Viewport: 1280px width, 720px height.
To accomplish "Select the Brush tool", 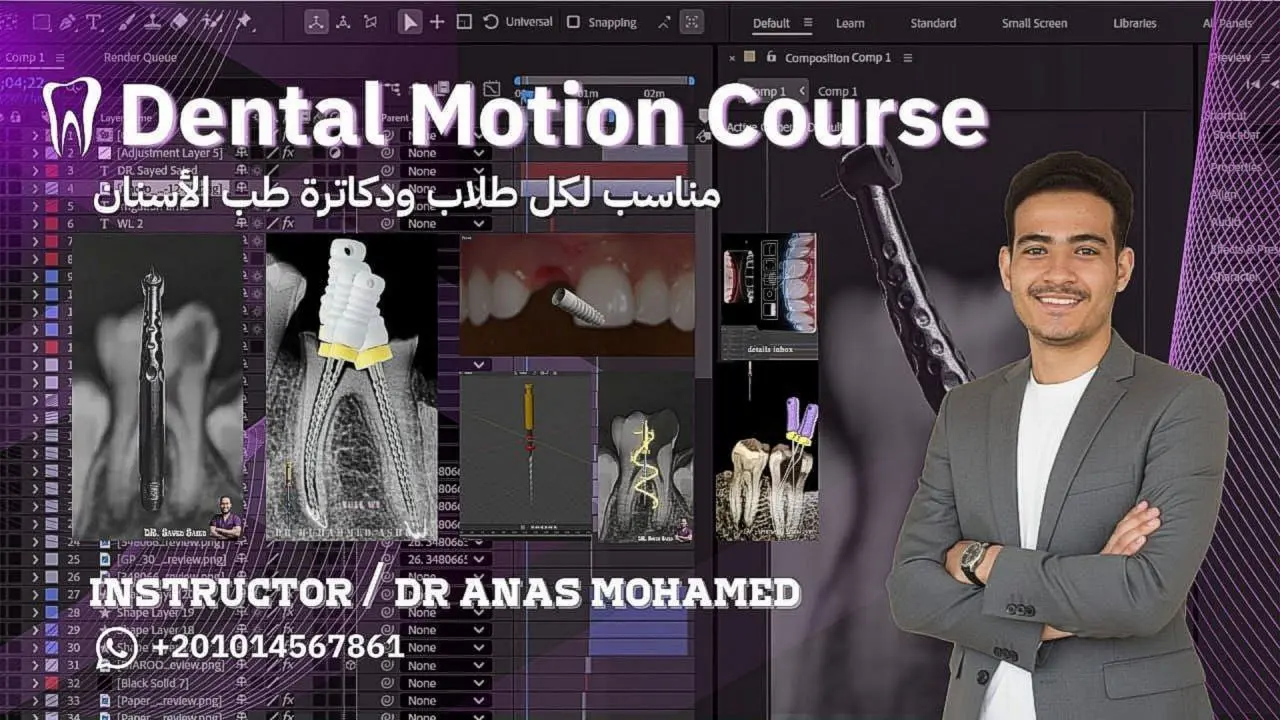I will 128,21.
